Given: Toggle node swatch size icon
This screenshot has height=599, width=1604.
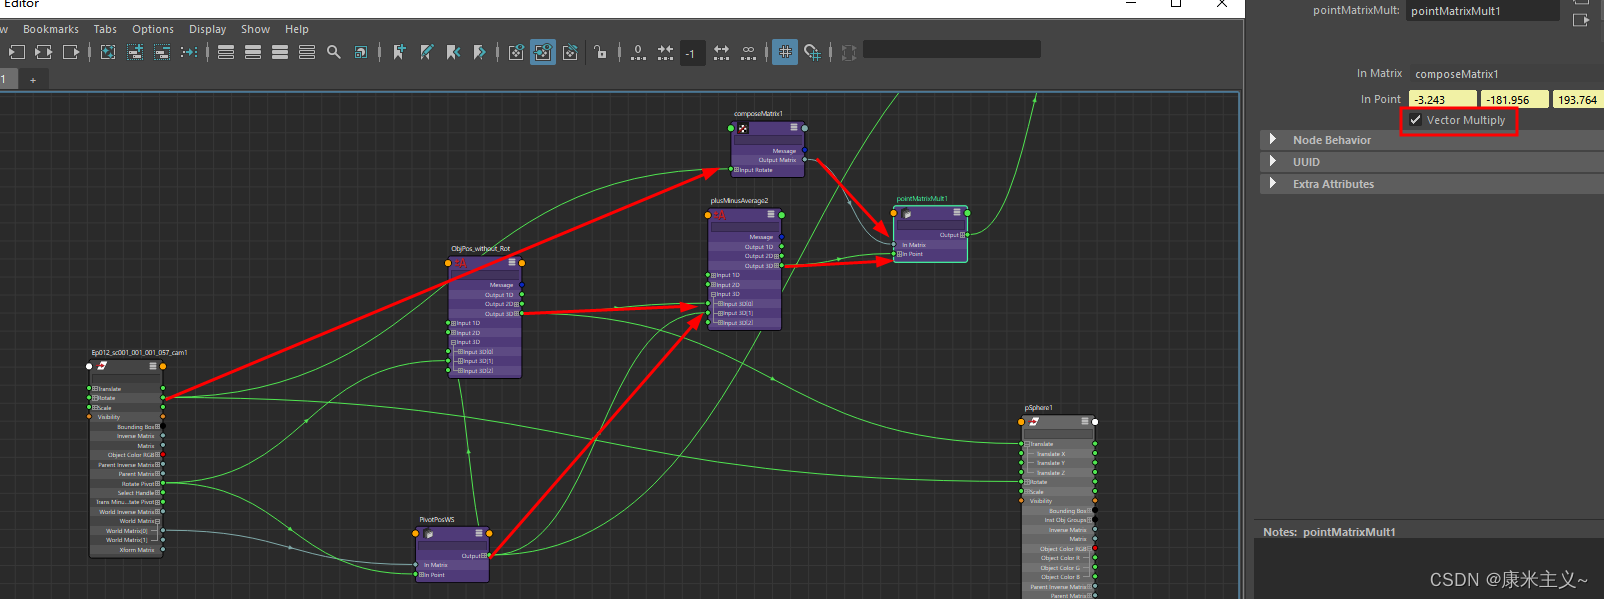Looking at the screenshot, I should click(x=361, y=52).
